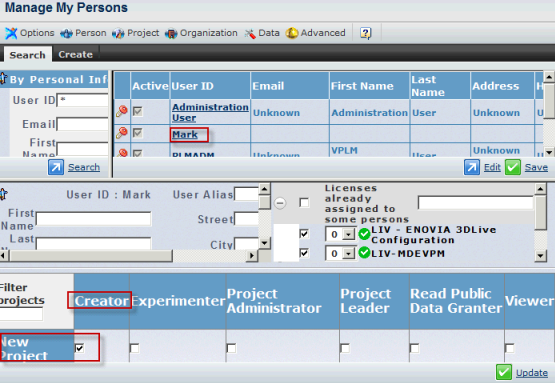Click the down arrow of licenses list scrollbar
This screenshot has width=555, height=383.
pos(540,256)
